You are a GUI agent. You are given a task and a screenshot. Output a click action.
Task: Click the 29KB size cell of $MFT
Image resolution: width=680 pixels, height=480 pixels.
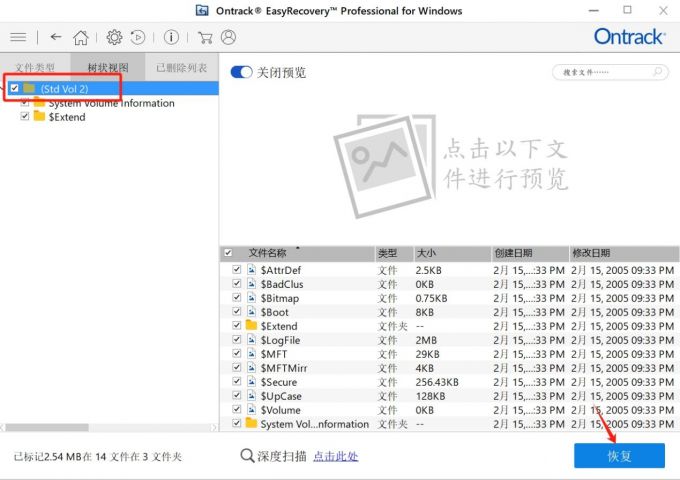click(427, 354)
